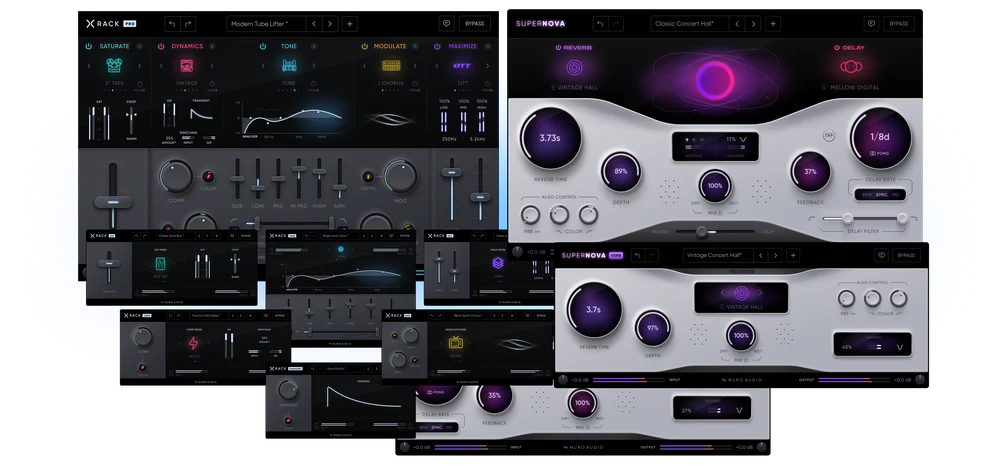Click the Bus Sat mode icon in small rack
Screen dimensions: 1000x466
pos(160,264)
